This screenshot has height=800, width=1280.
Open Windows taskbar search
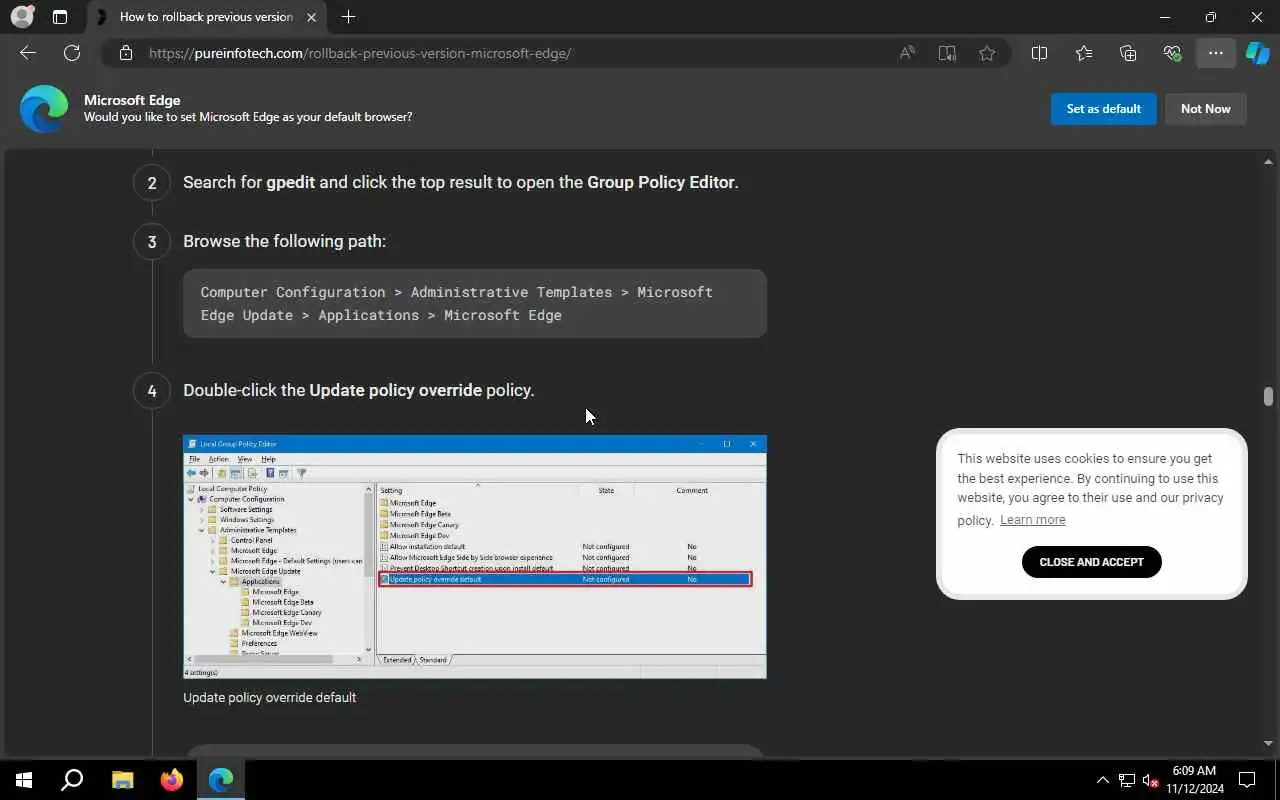(72, 780)
